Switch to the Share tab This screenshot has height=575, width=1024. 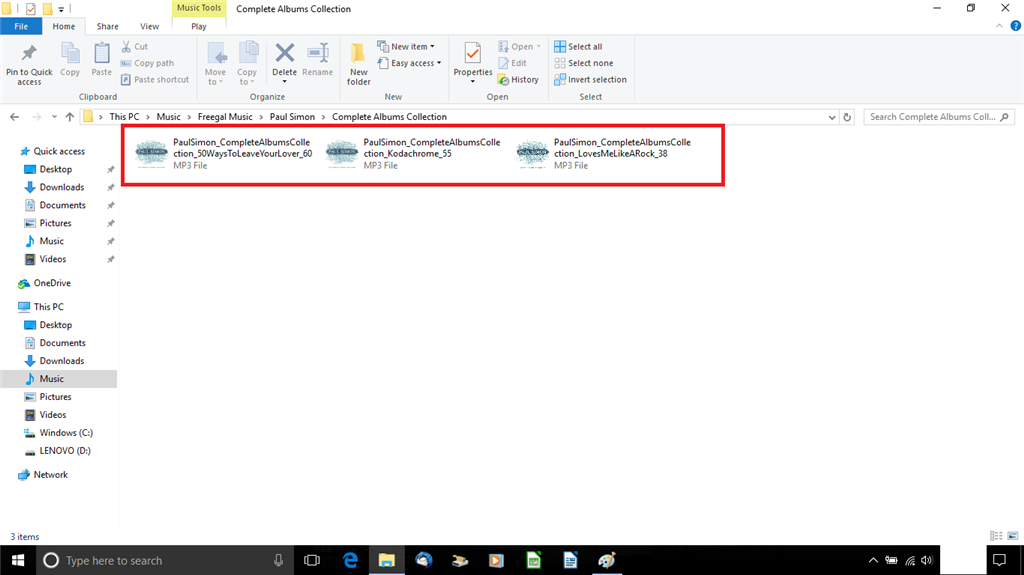tap(107, 26)
